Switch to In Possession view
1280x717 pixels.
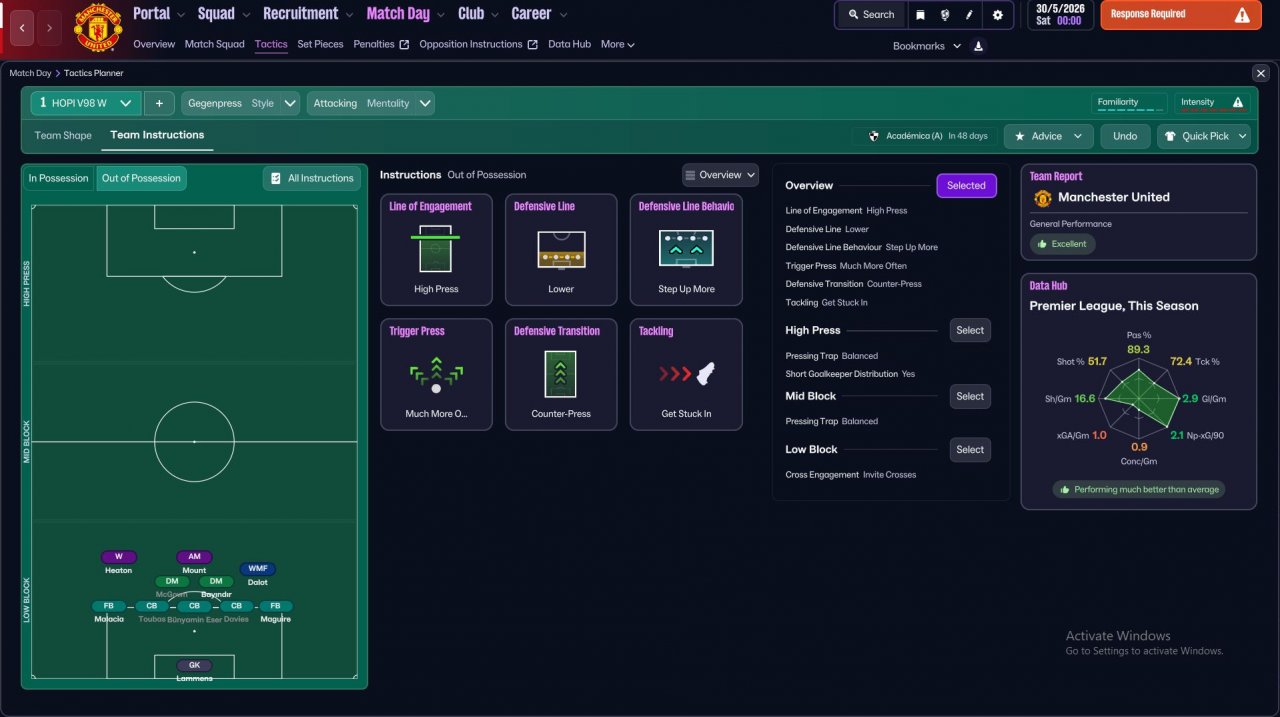[x=59, y=178]
